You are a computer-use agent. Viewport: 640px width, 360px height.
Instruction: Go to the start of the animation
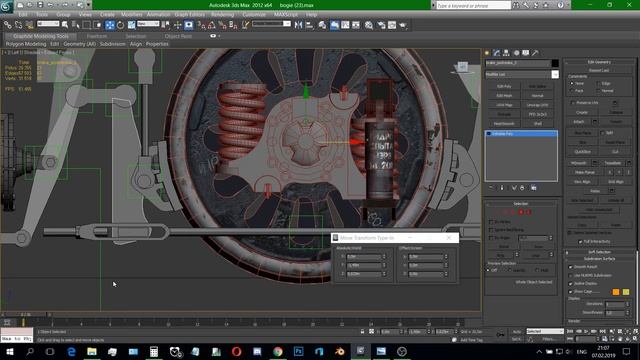[x=570, y=331]
